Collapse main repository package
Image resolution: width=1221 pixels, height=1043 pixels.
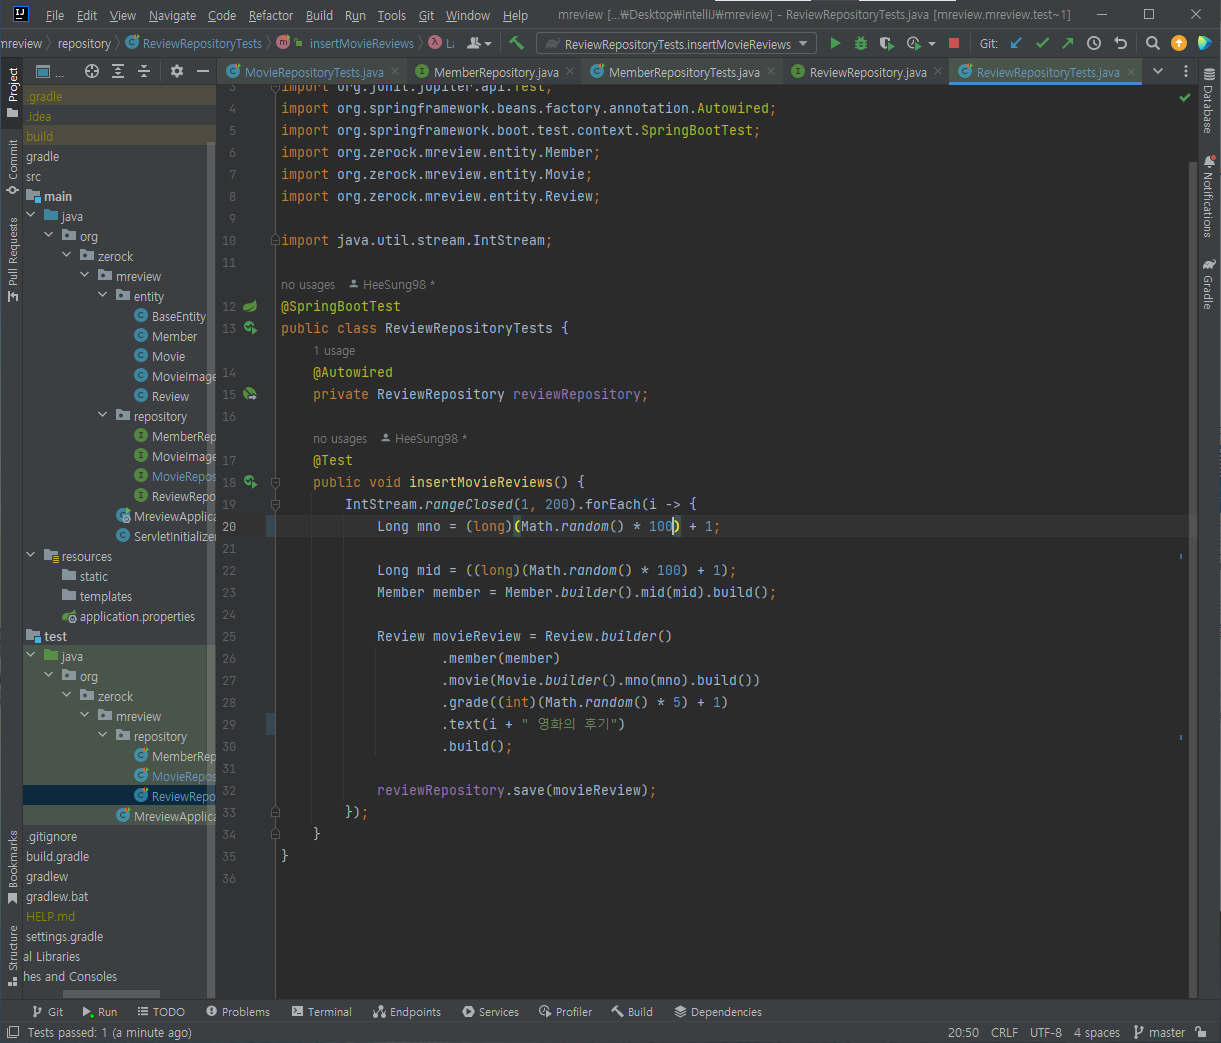(103, 416)
